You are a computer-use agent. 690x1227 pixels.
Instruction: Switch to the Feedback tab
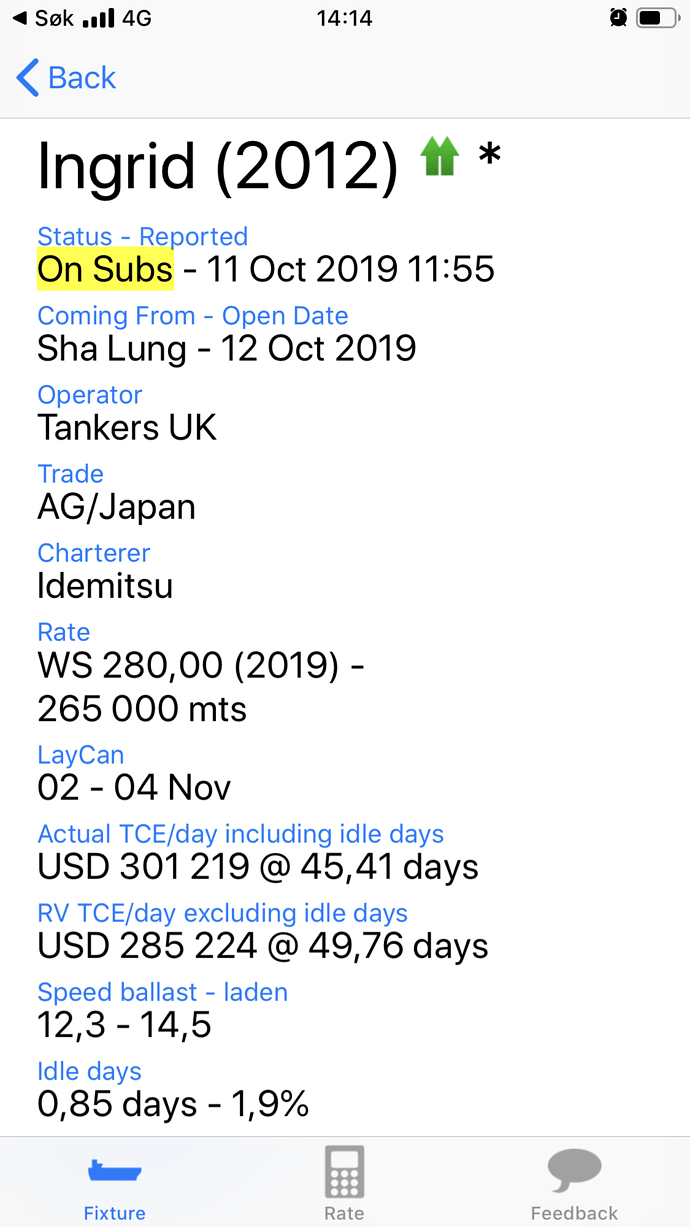574,1181
